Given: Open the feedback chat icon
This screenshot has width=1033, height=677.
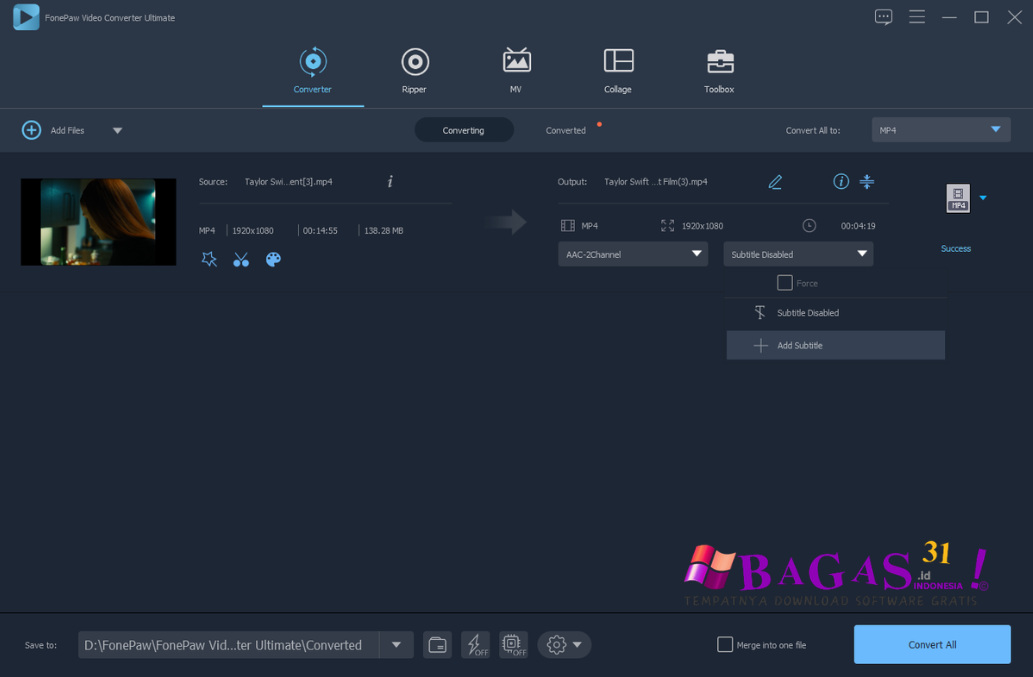Looking at the screenshot, I should tap(883, 17).
